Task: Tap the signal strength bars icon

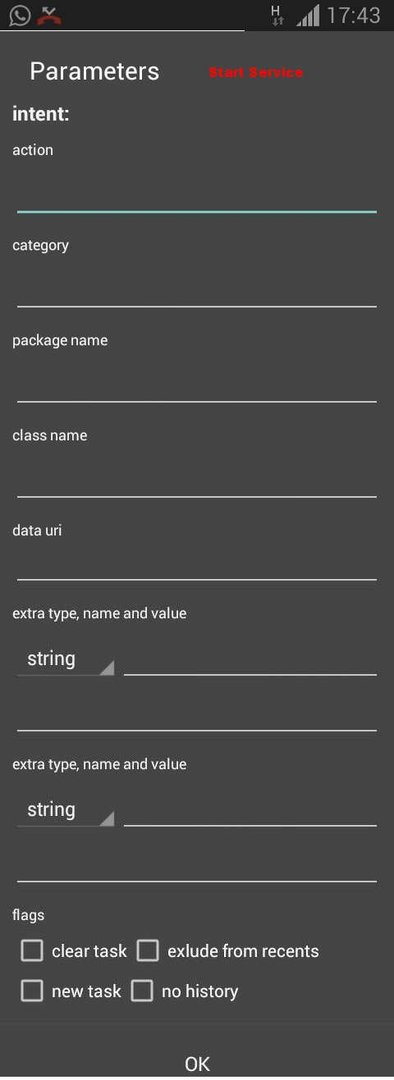Action: (x=307, y=16)
